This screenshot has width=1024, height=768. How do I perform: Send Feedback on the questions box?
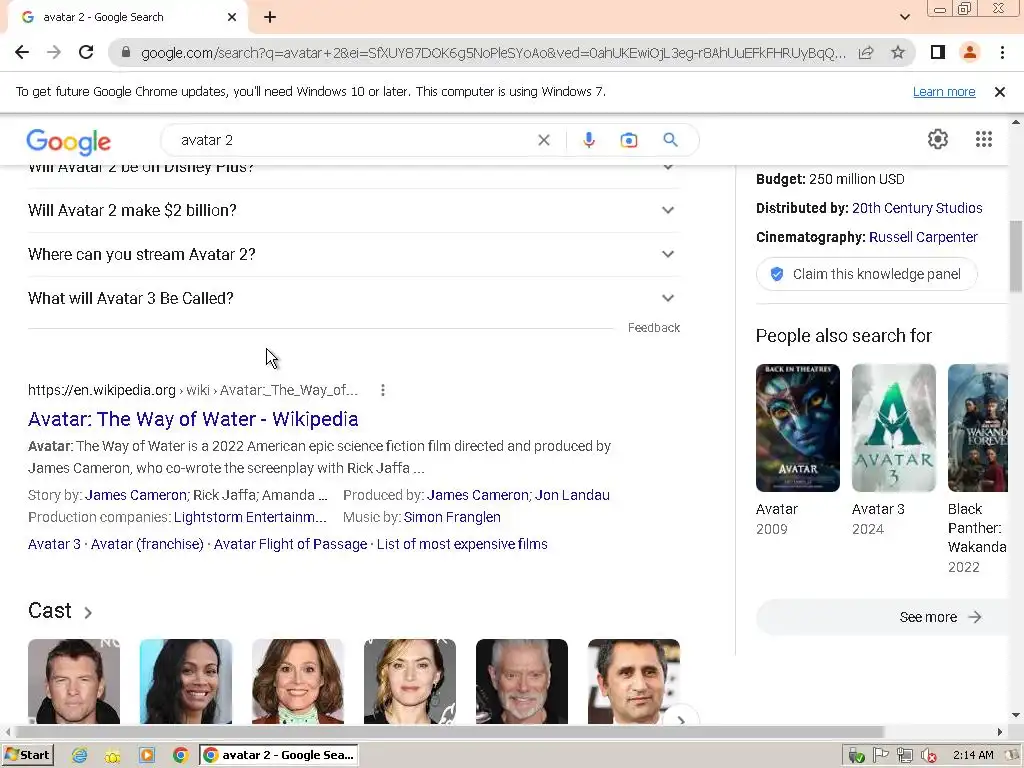click(x=654, y=328)
